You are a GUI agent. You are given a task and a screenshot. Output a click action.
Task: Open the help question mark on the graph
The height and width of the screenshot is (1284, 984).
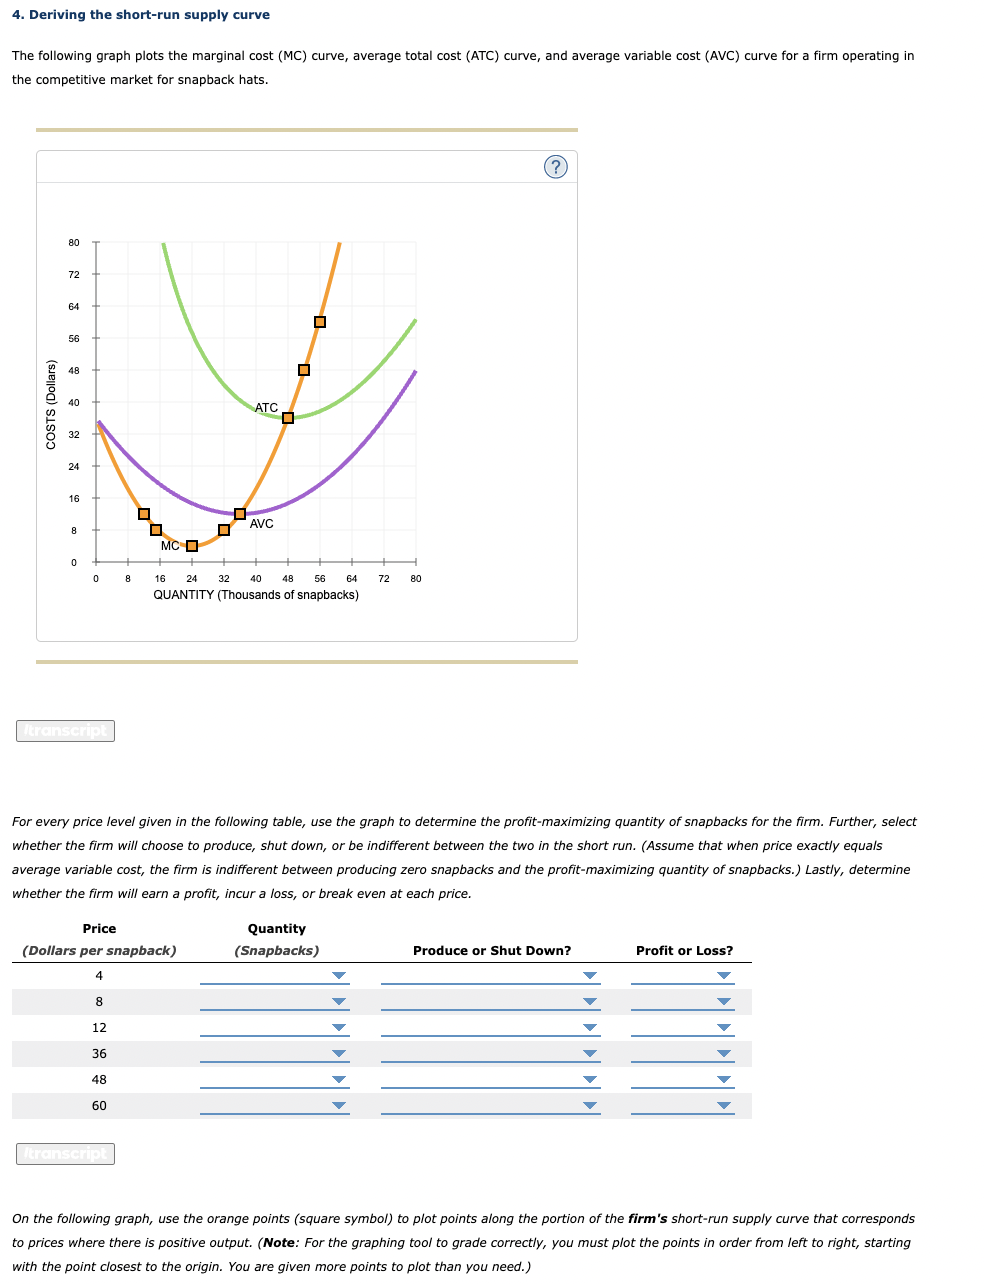pyautogui.click(x=556, y=166)
